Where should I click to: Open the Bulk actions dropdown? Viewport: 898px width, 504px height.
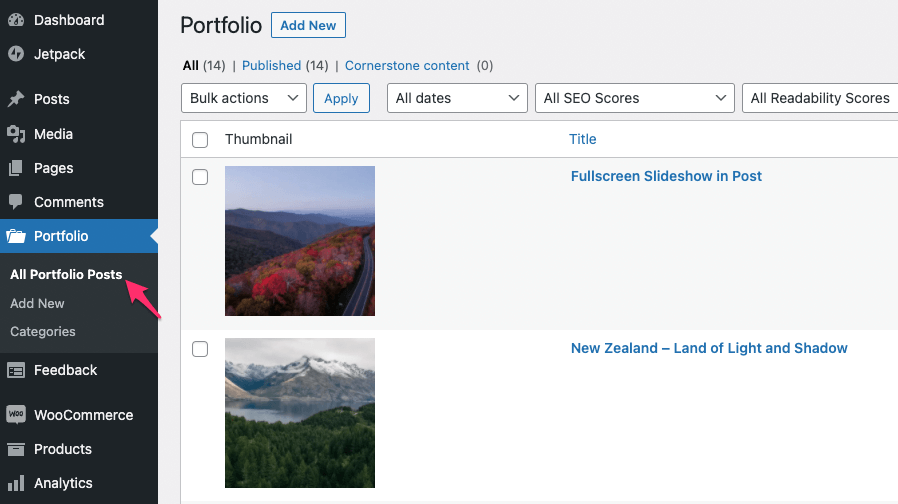[x=243, y=98]
